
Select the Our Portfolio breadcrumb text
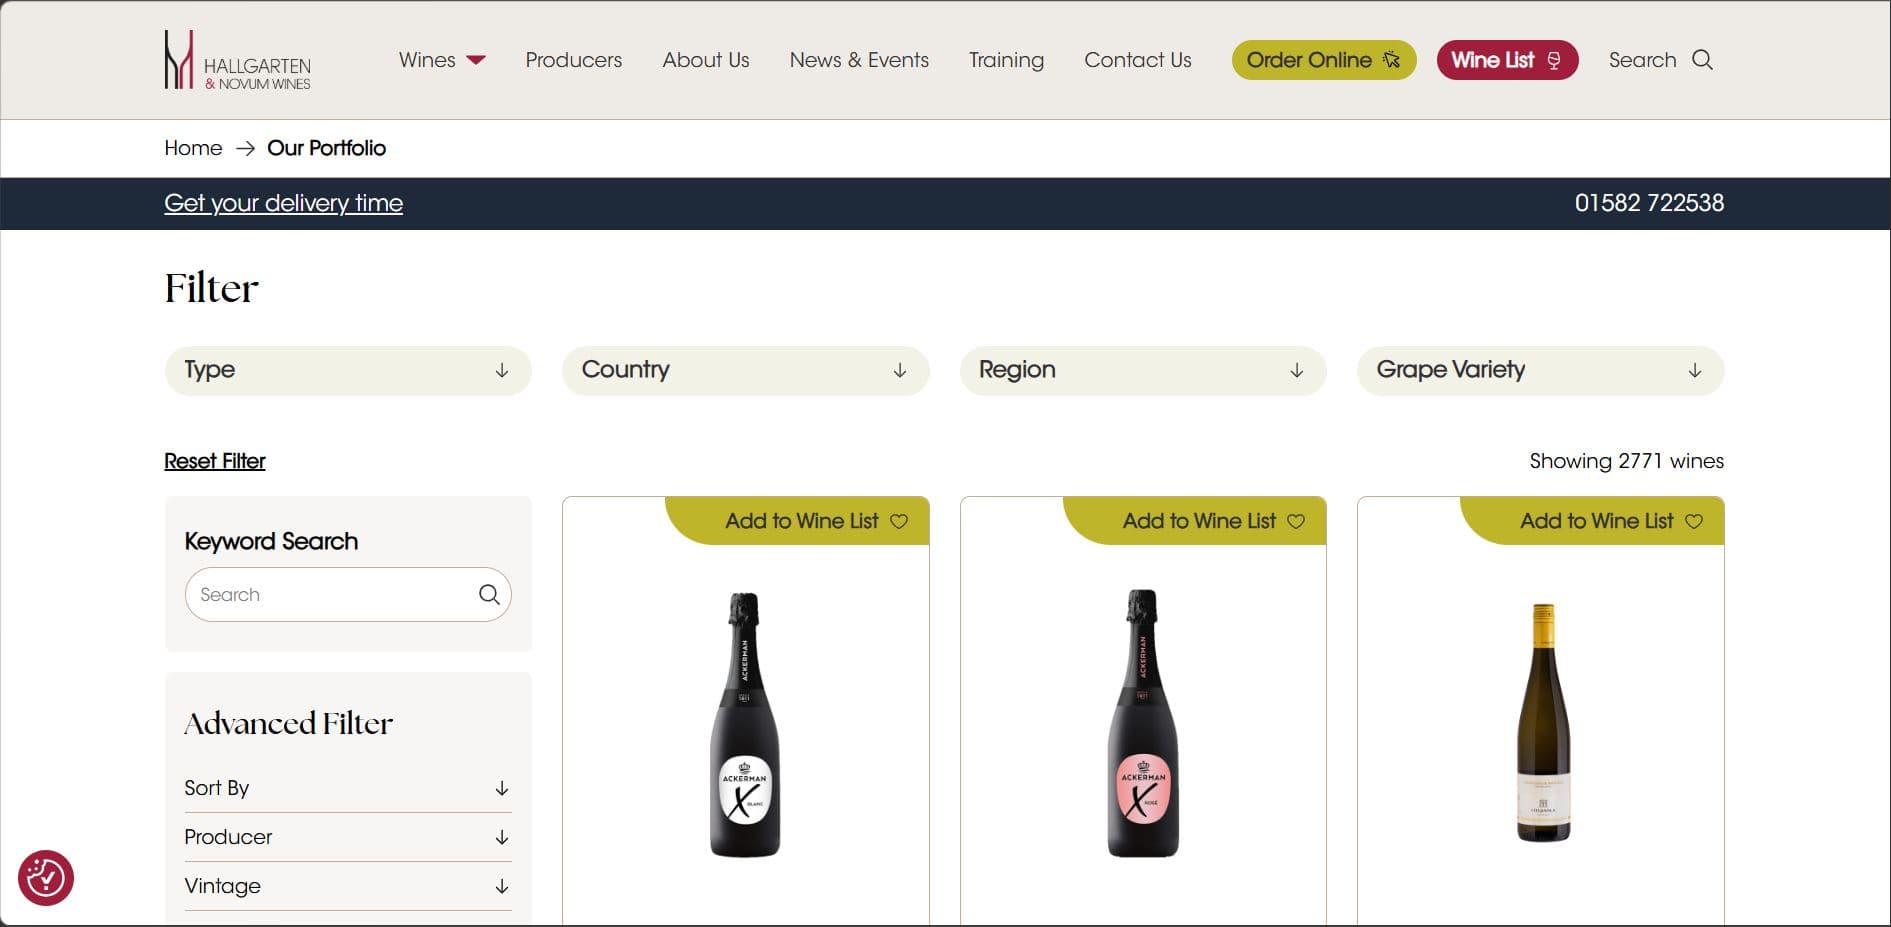[x=326, y=148]
